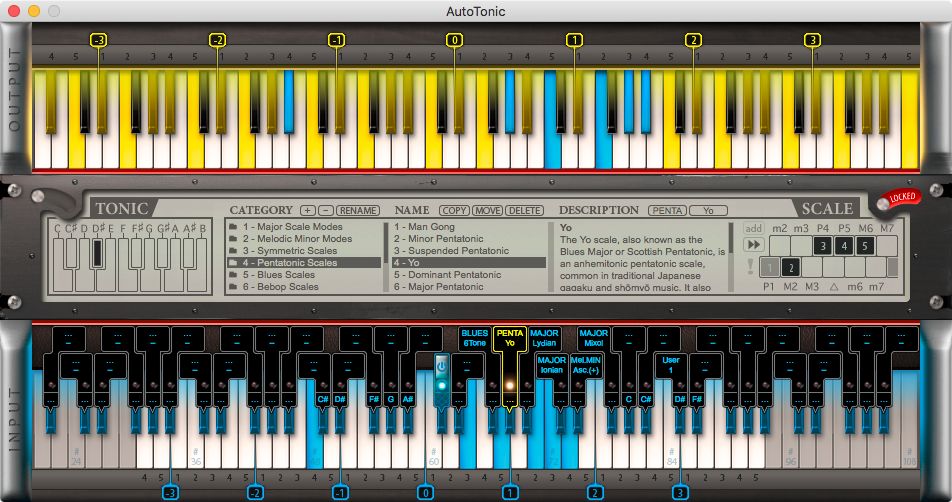This screenshot has height=502, width=952.
Task: Select the PENTA Yo scale trigger
Action: point(509,338)
